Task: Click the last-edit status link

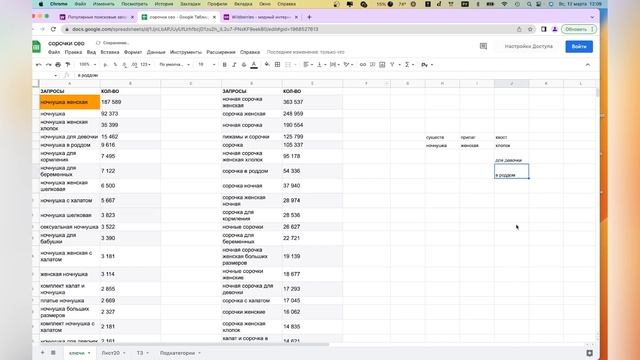Action: coord(305,52)
